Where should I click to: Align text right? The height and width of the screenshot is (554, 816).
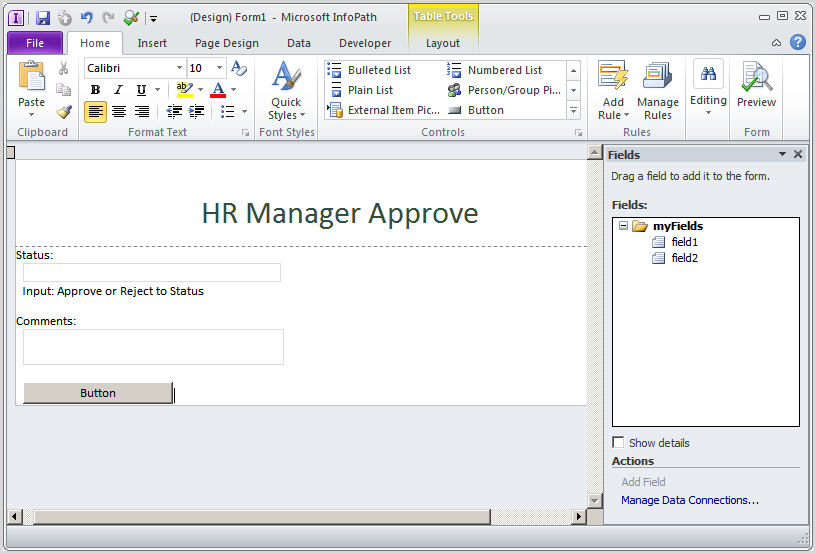coord(142,111)
